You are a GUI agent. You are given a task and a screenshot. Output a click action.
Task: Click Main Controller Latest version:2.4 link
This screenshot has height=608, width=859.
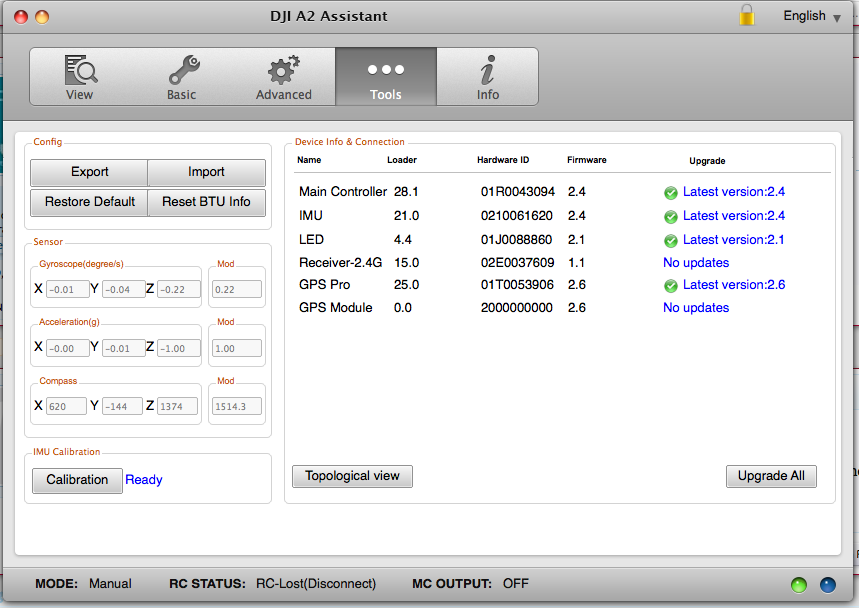pyautogui.click(x=734, y=192)
